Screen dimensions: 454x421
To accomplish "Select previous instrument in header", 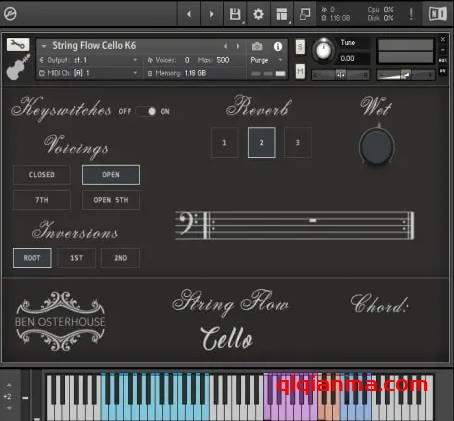I will [x=225, y=46].
